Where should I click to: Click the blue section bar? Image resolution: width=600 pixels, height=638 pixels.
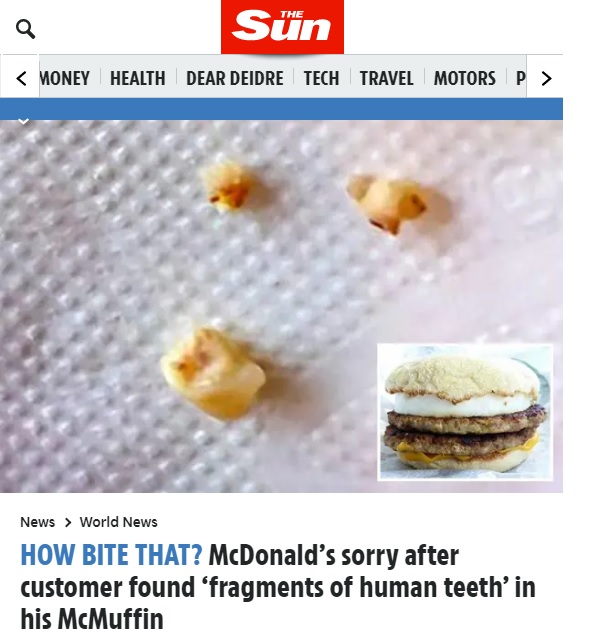(x=281, y=109)
